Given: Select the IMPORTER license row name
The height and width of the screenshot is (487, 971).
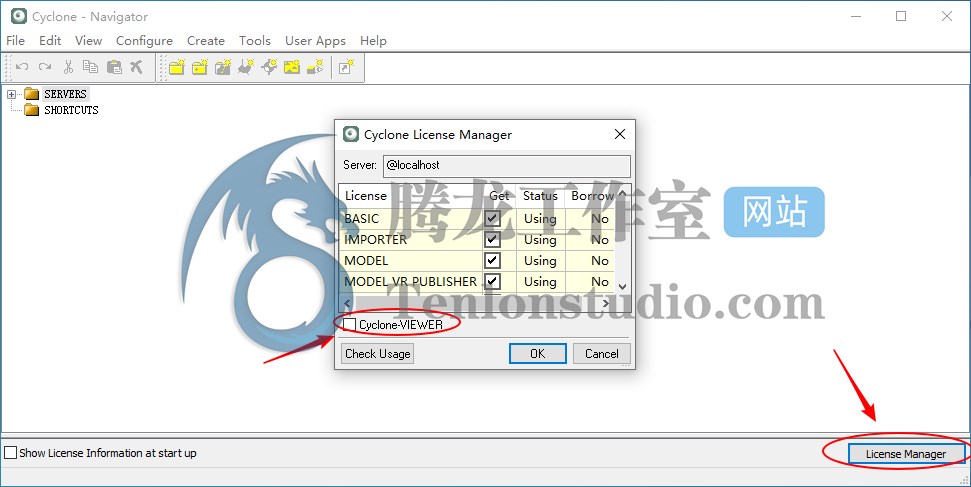Looking at the screenshot, I should click(376, 240).
